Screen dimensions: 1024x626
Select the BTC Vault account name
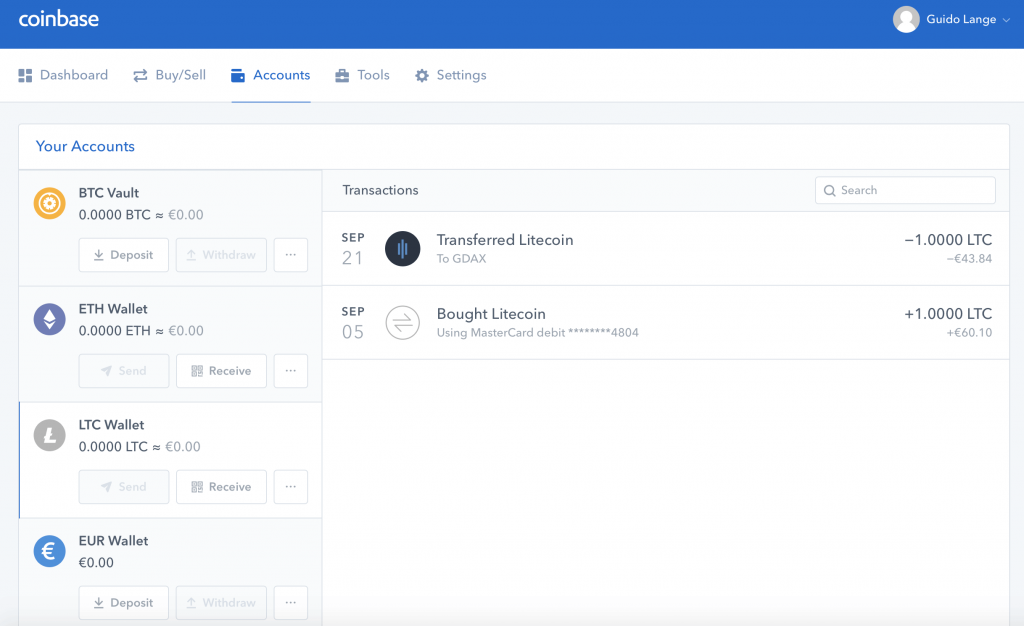pos(108,193)
